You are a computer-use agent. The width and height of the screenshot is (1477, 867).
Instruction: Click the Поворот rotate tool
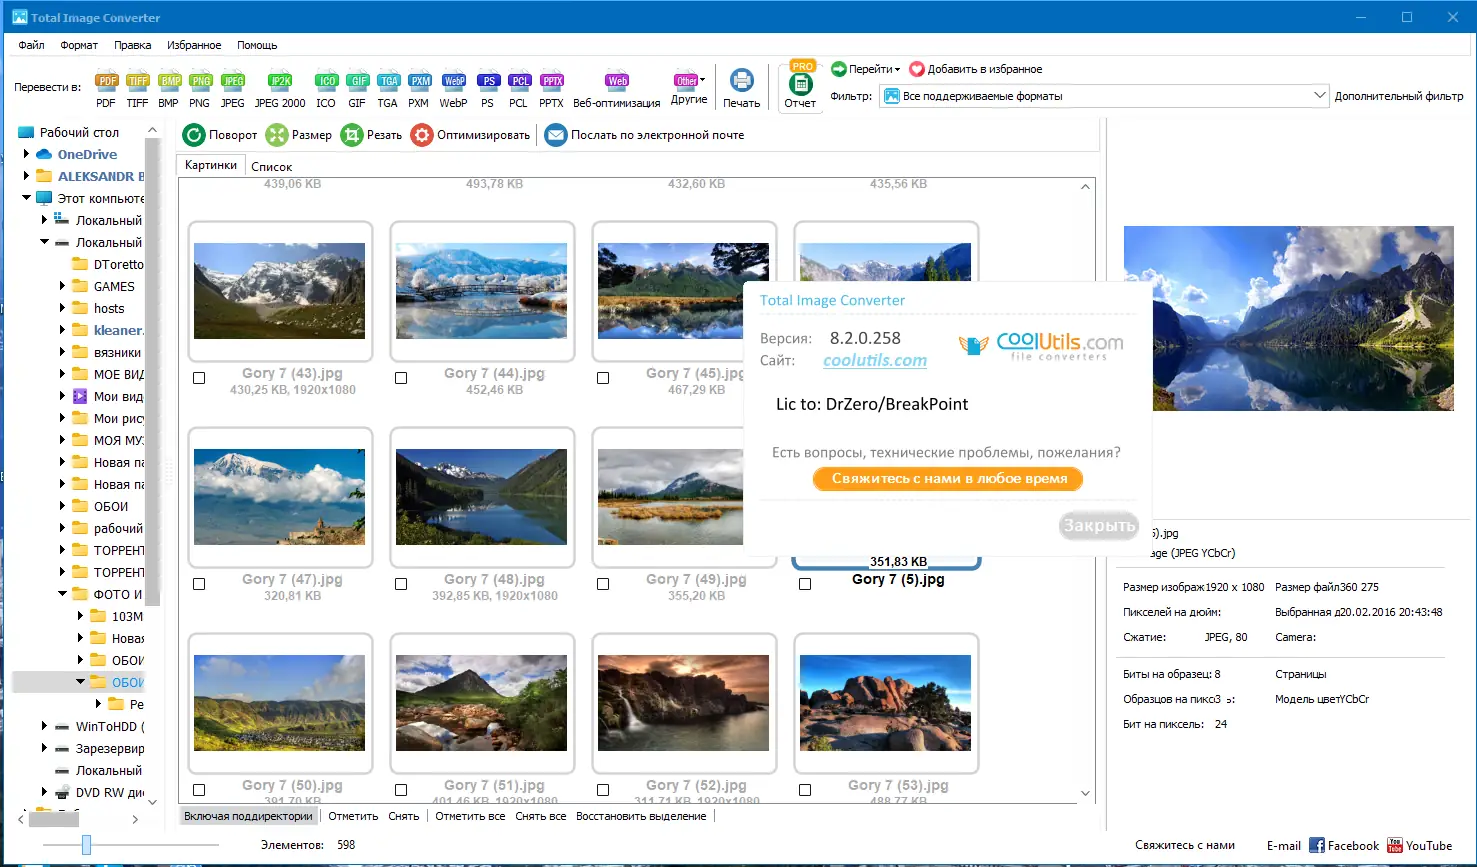tap(220, 135)
